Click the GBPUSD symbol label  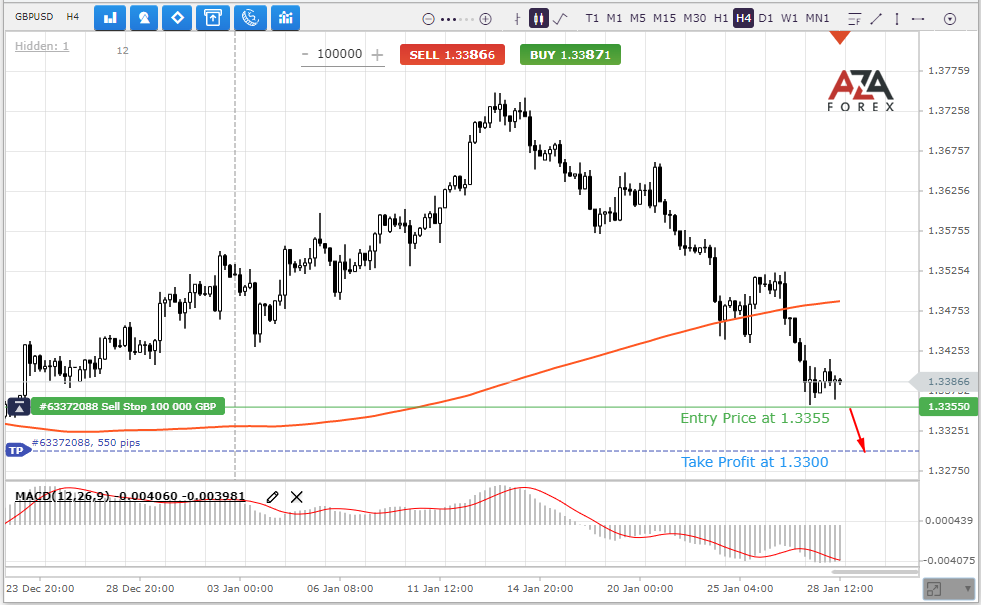34,16
